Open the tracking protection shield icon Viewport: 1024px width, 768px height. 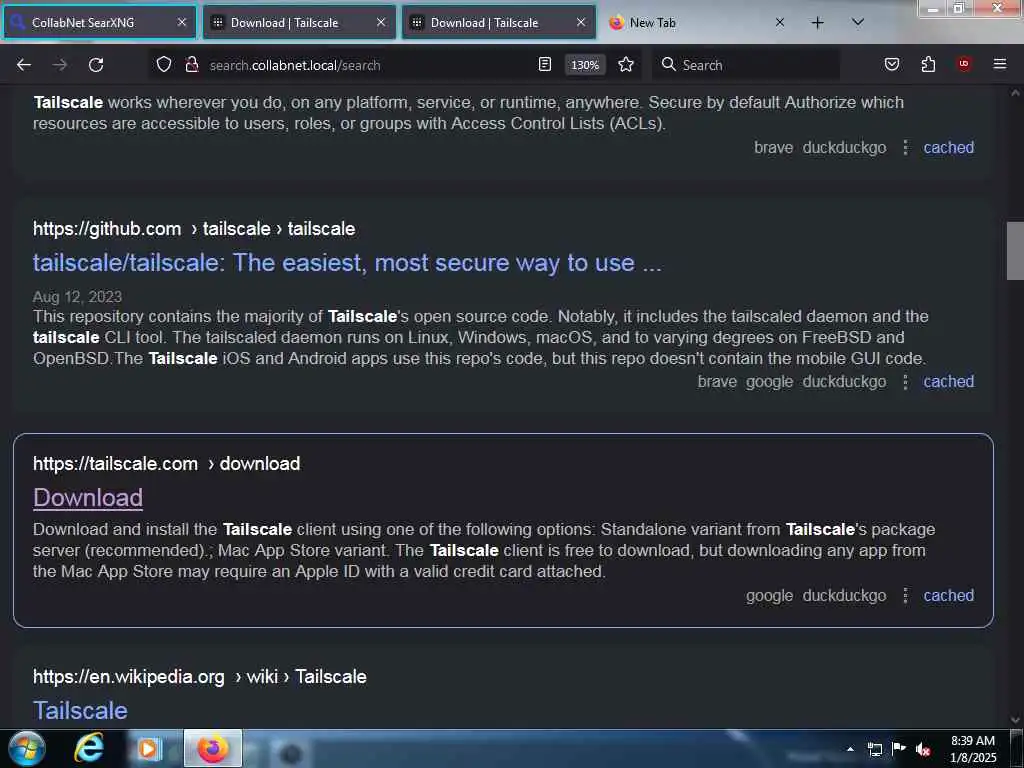(164, 65)
